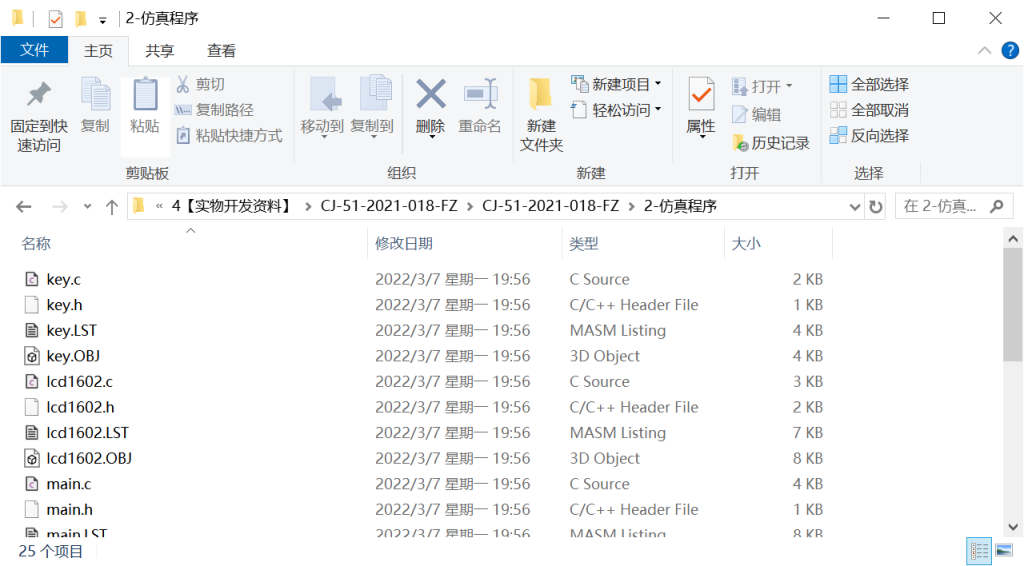The width and height of the screenshot is (1024, 566).
Task: Click 全部取消 select none
Action: coord(869,110)
